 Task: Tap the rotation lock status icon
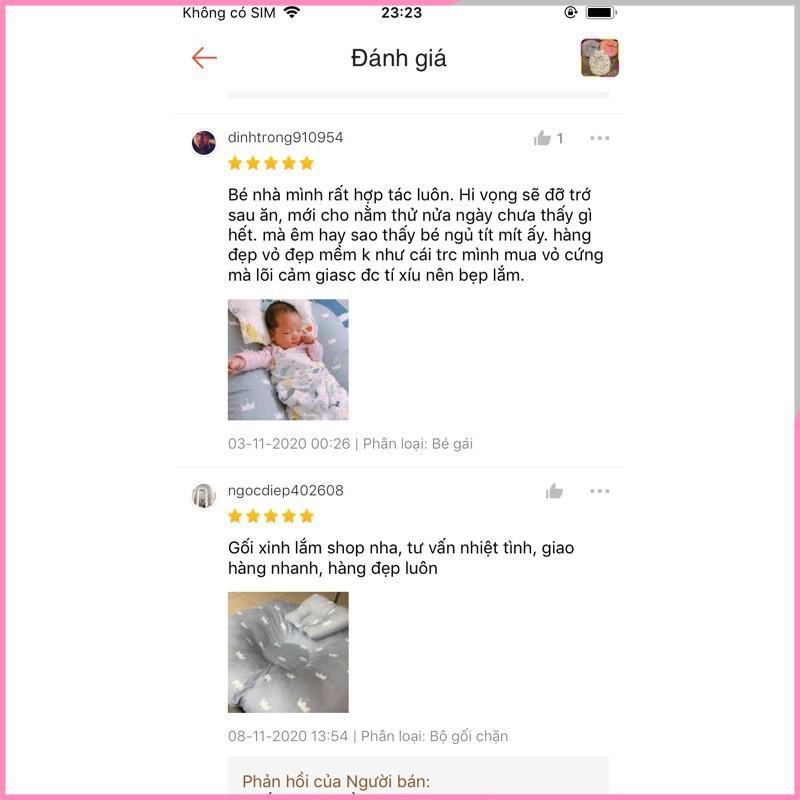click(x=570, y=12)
